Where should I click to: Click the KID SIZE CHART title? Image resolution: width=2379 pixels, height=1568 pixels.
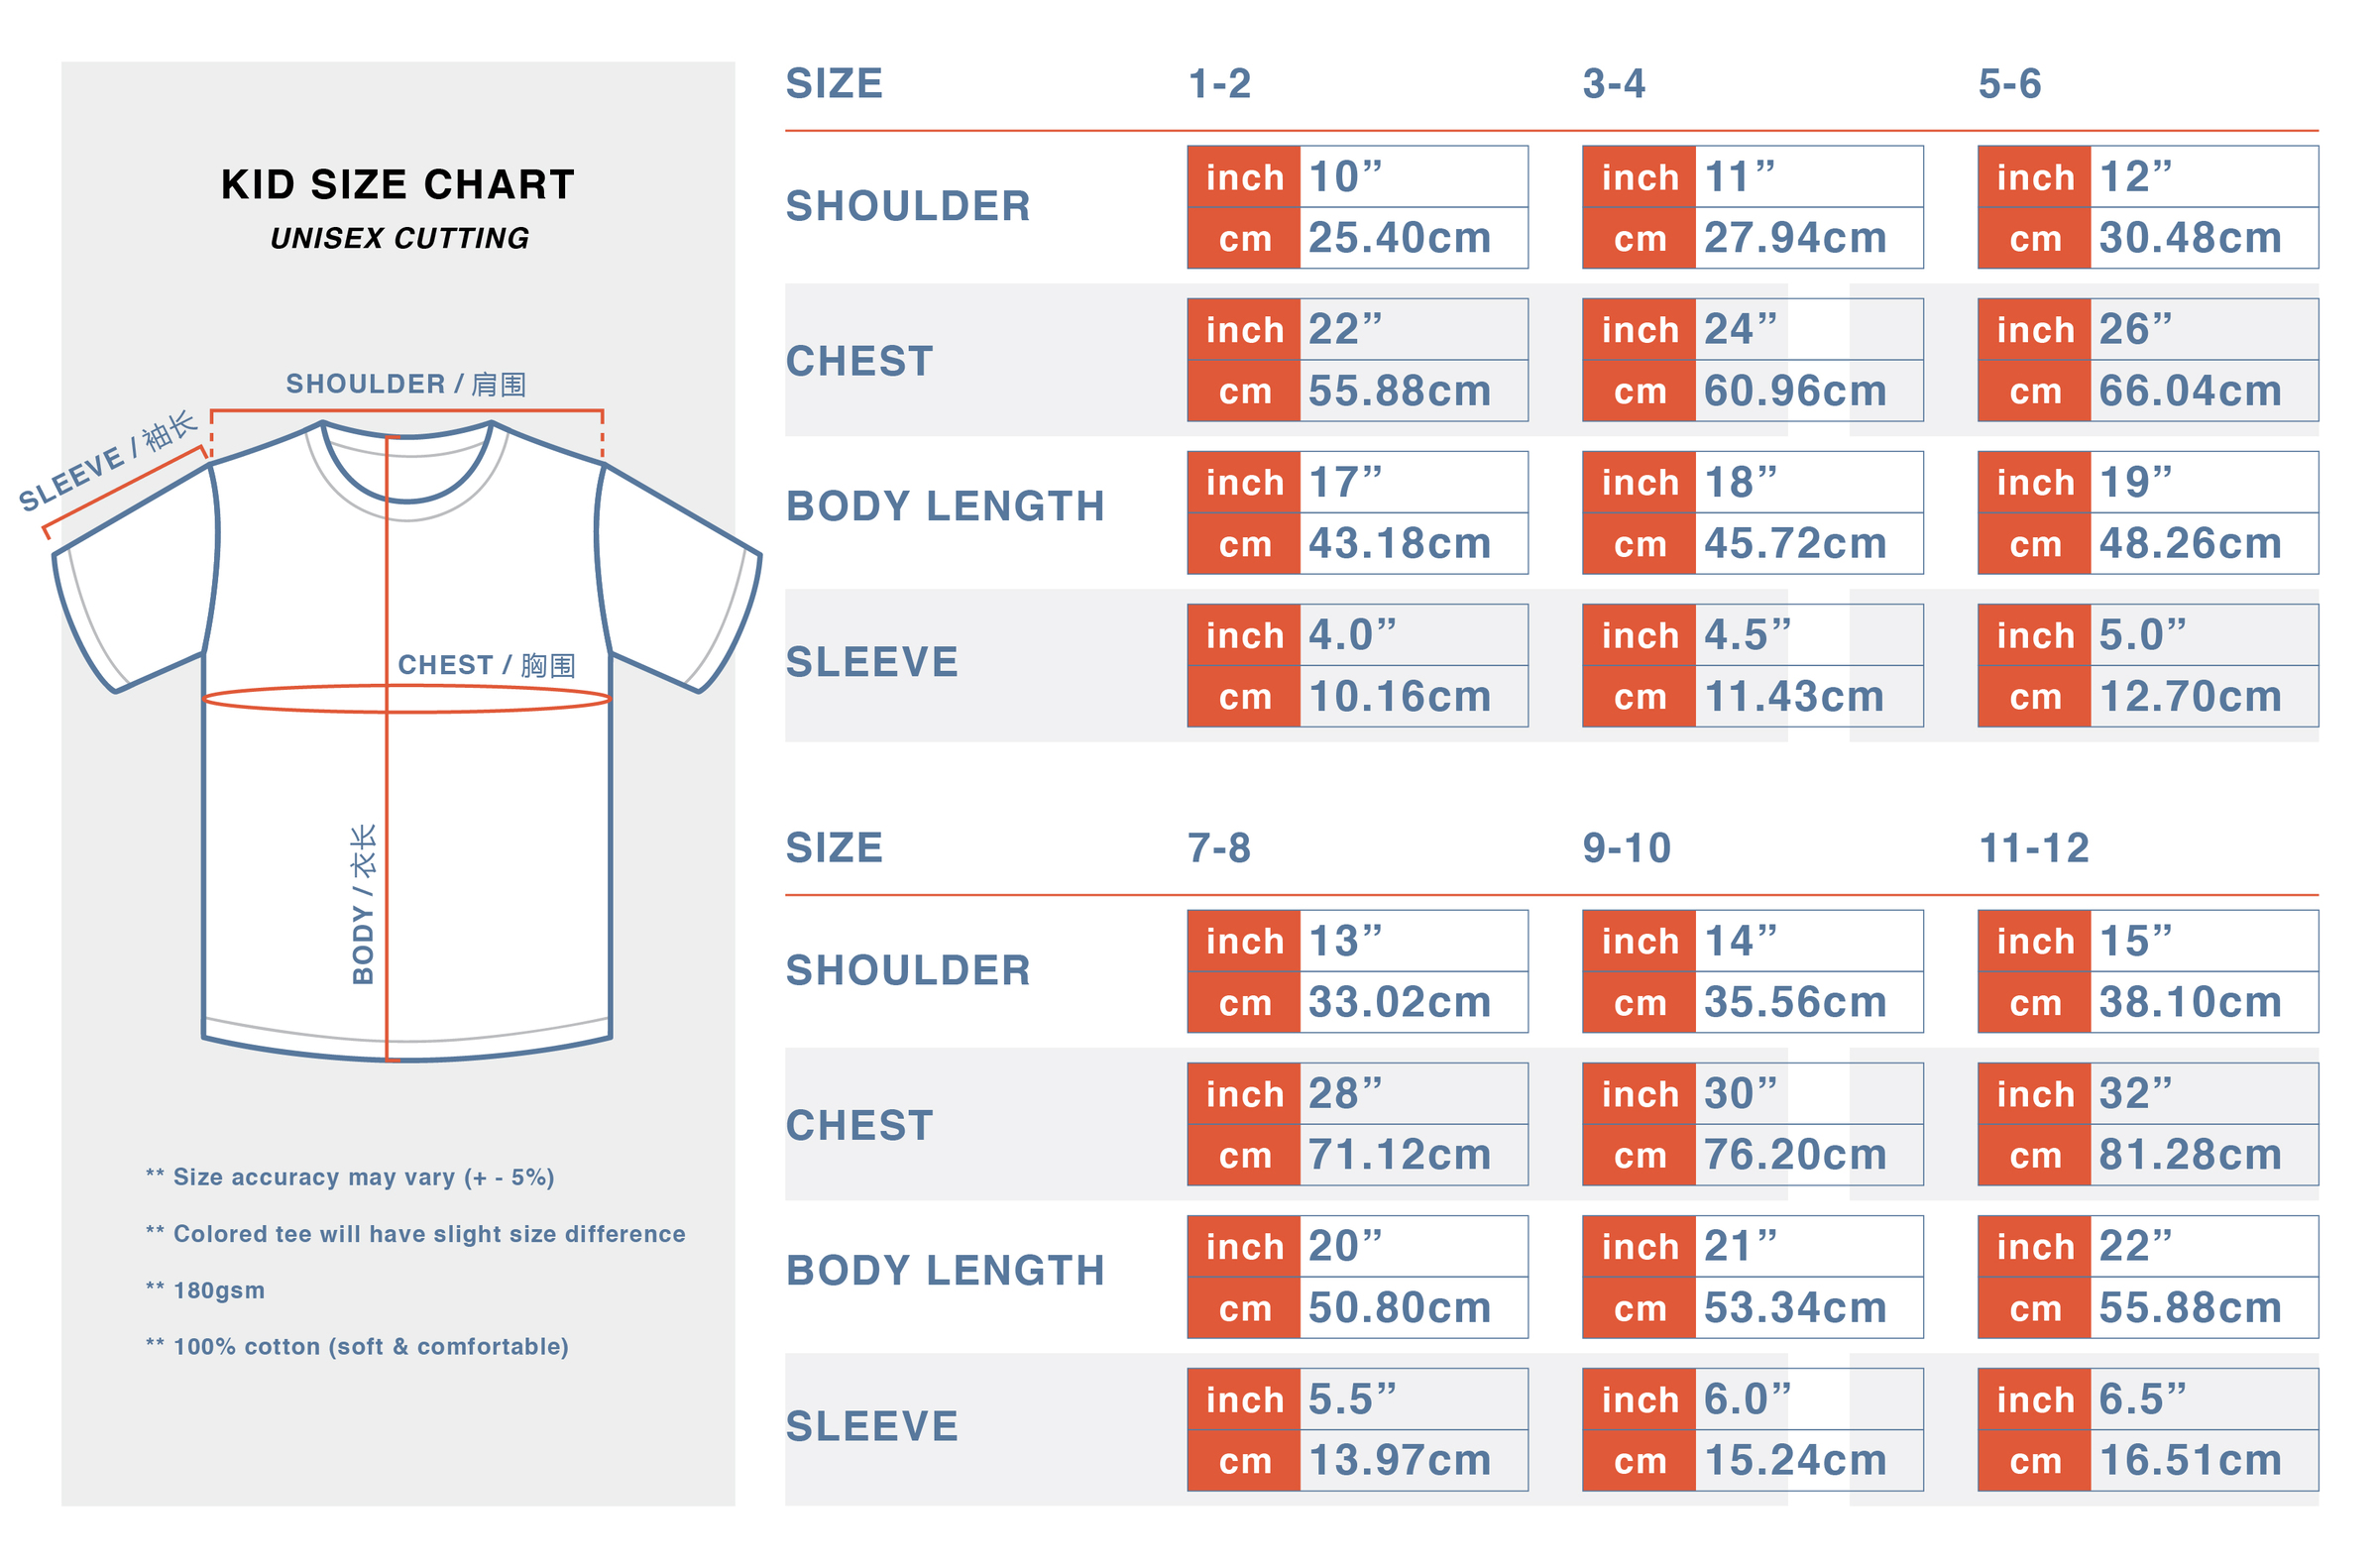click(x=398, y=185)
